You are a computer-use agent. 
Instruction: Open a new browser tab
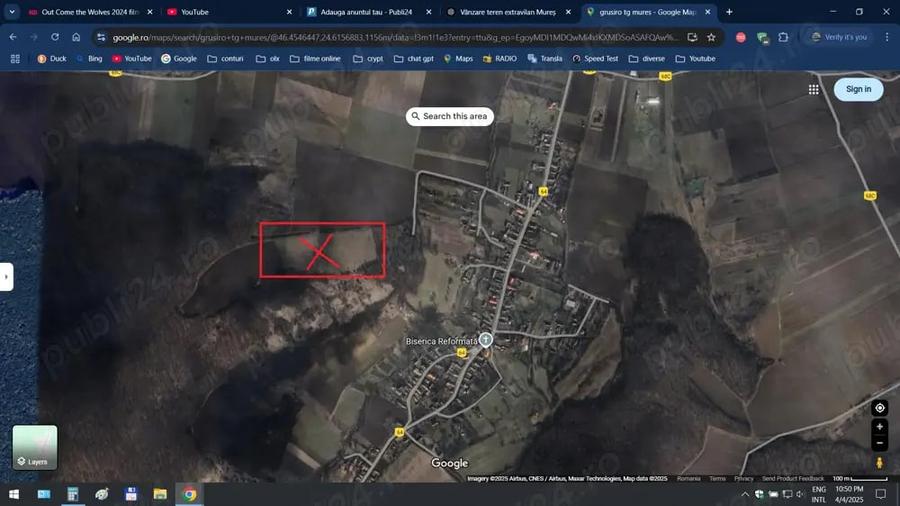pos(729,11)
